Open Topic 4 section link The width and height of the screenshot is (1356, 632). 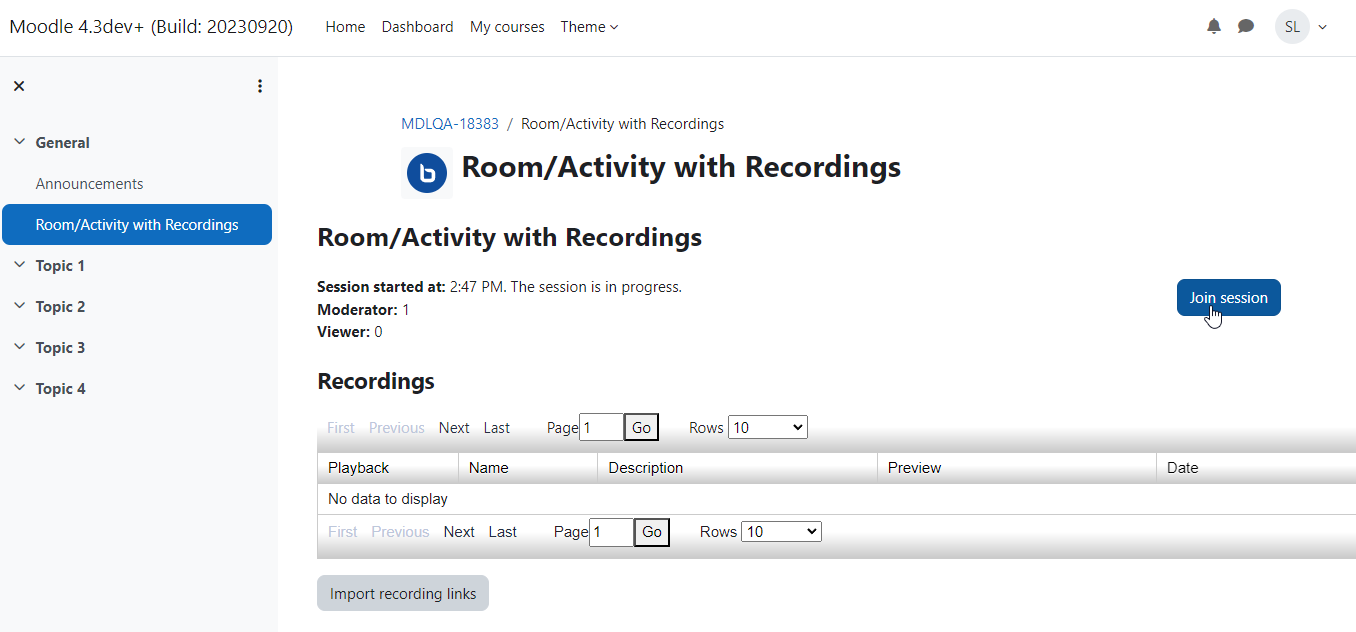60,388
